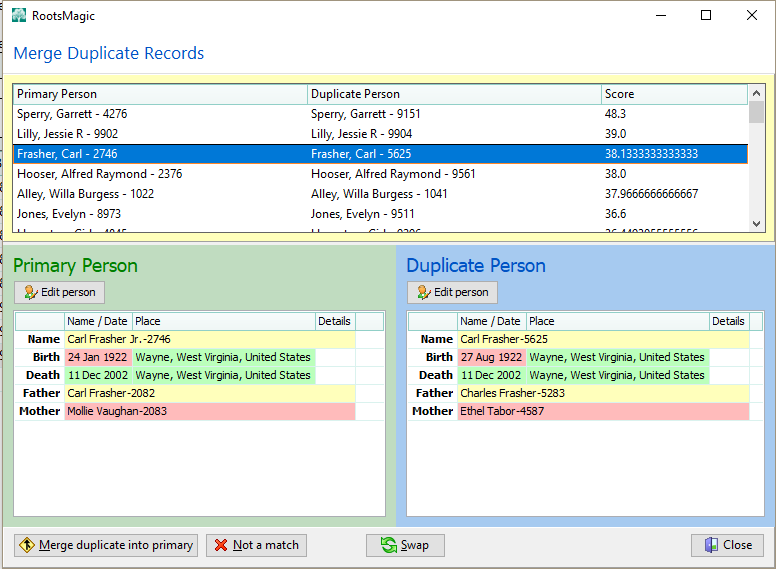Click duplicate entry Alley, Willa Burgess - 1041
Viewport: 776px width, 569px height.
coord(379,194)
